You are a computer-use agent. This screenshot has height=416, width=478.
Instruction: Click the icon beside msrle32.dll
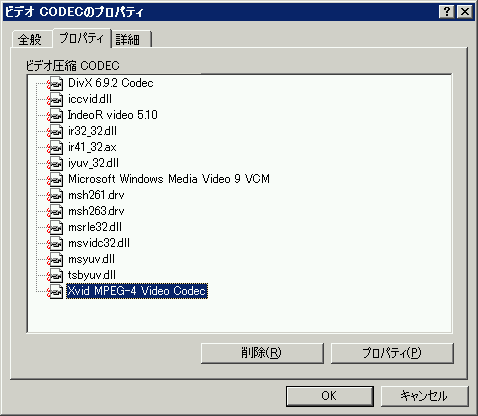55,227
